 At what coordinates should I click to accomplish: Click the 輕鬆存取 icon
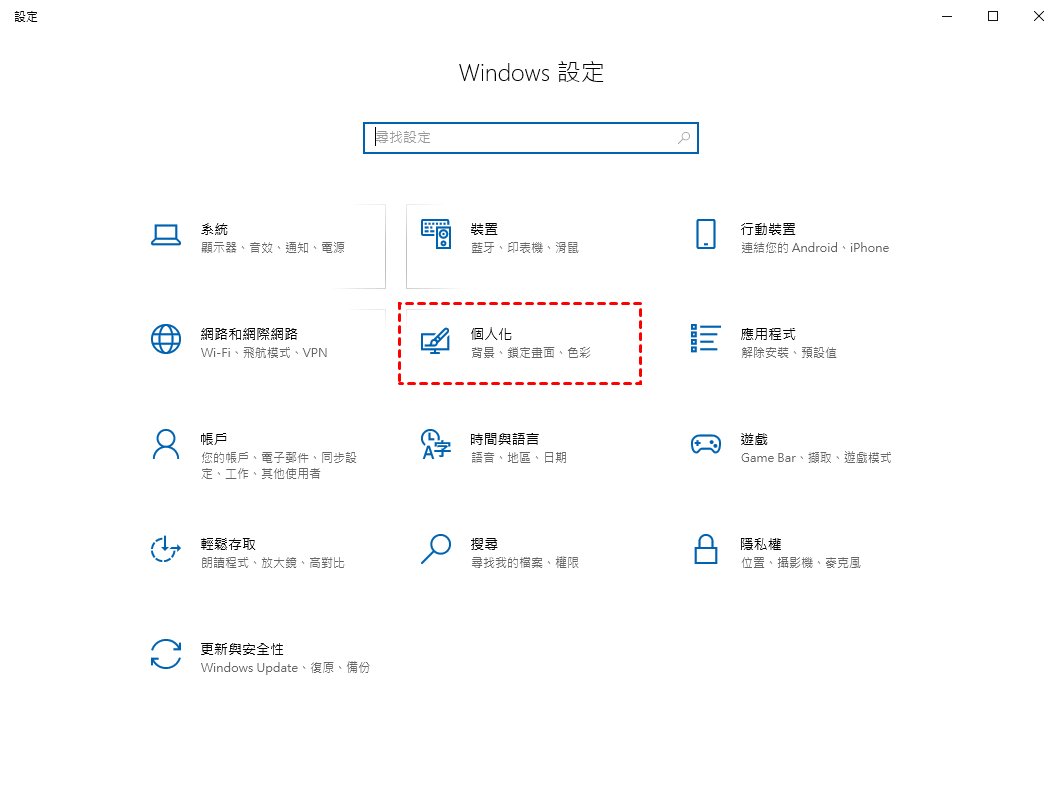pos(166,549)
